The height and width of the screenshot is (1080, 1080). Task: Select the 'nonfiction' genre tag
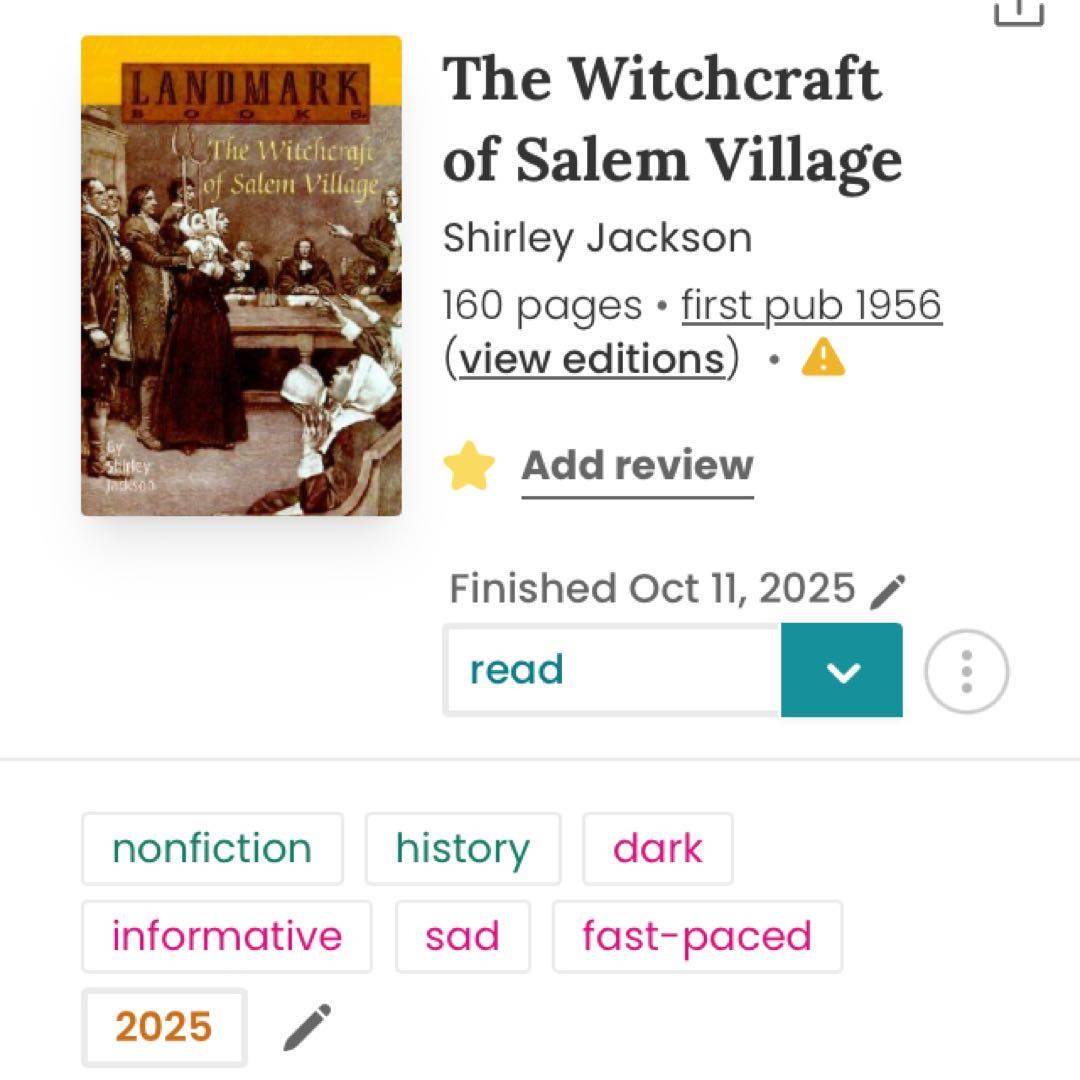[212, 849]
